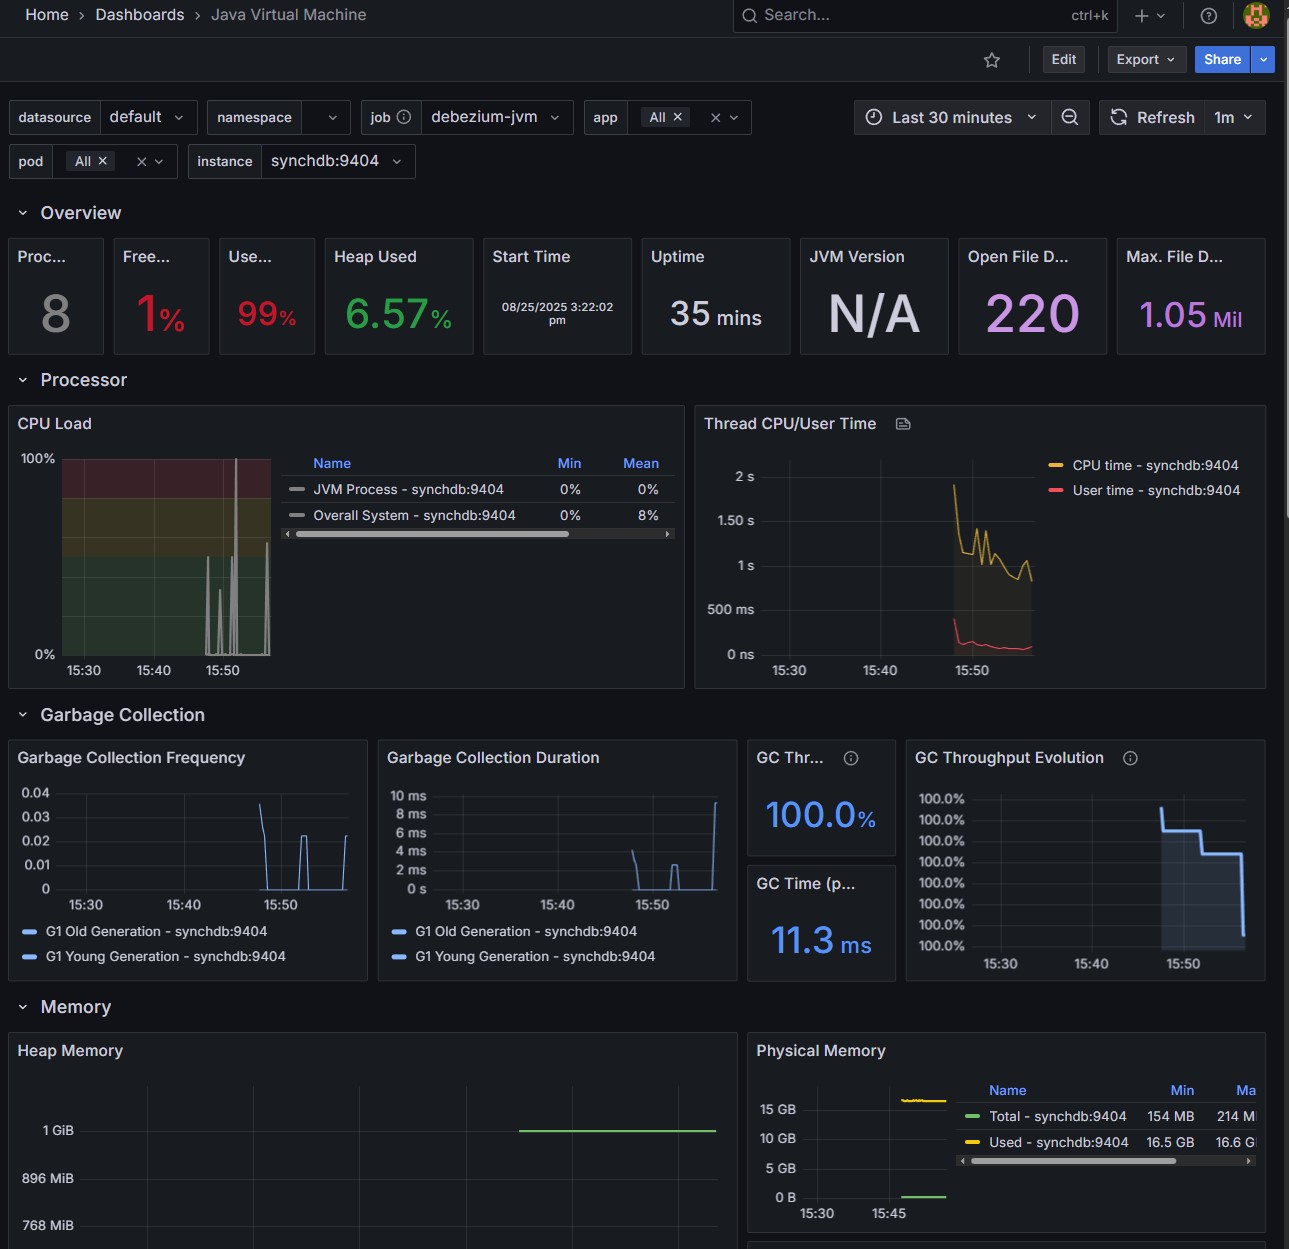Click the info icon next to job label
Viewport: 1289px width, 1249px height.
(x=404, y=117)
